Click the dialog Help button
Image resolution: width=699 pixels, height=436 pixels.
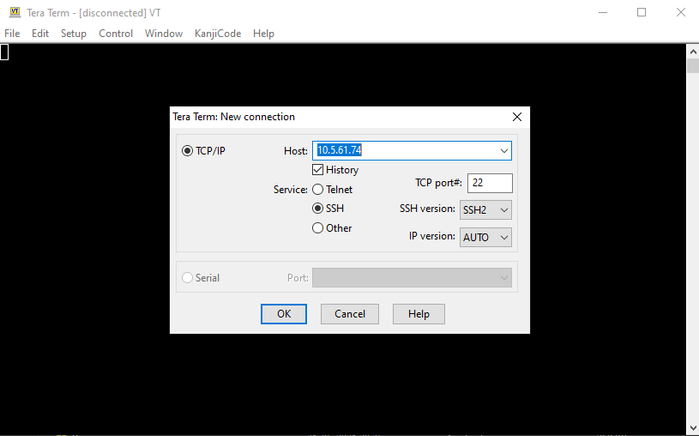coord(419,314)
